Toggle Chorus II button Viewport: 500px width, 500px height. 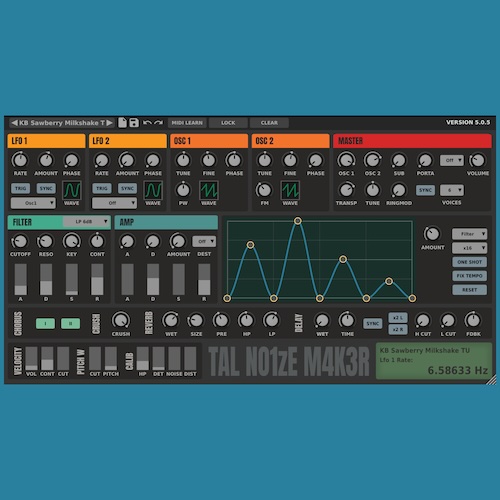[x=70, y=323]
